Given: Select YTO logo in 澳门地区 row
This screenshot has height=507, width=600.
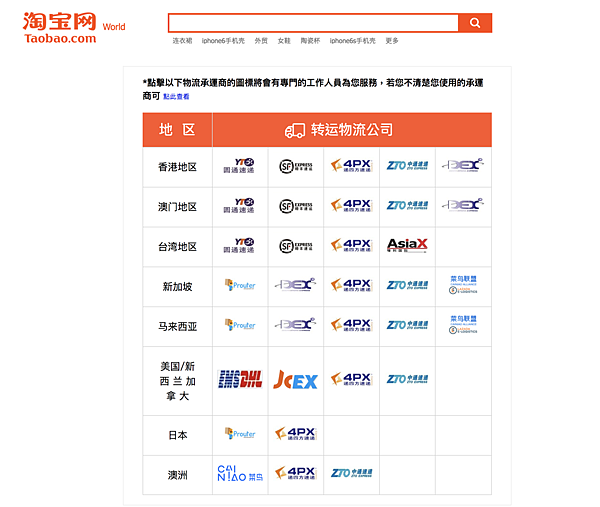Looking at the screenshot, I should (239, 205).
